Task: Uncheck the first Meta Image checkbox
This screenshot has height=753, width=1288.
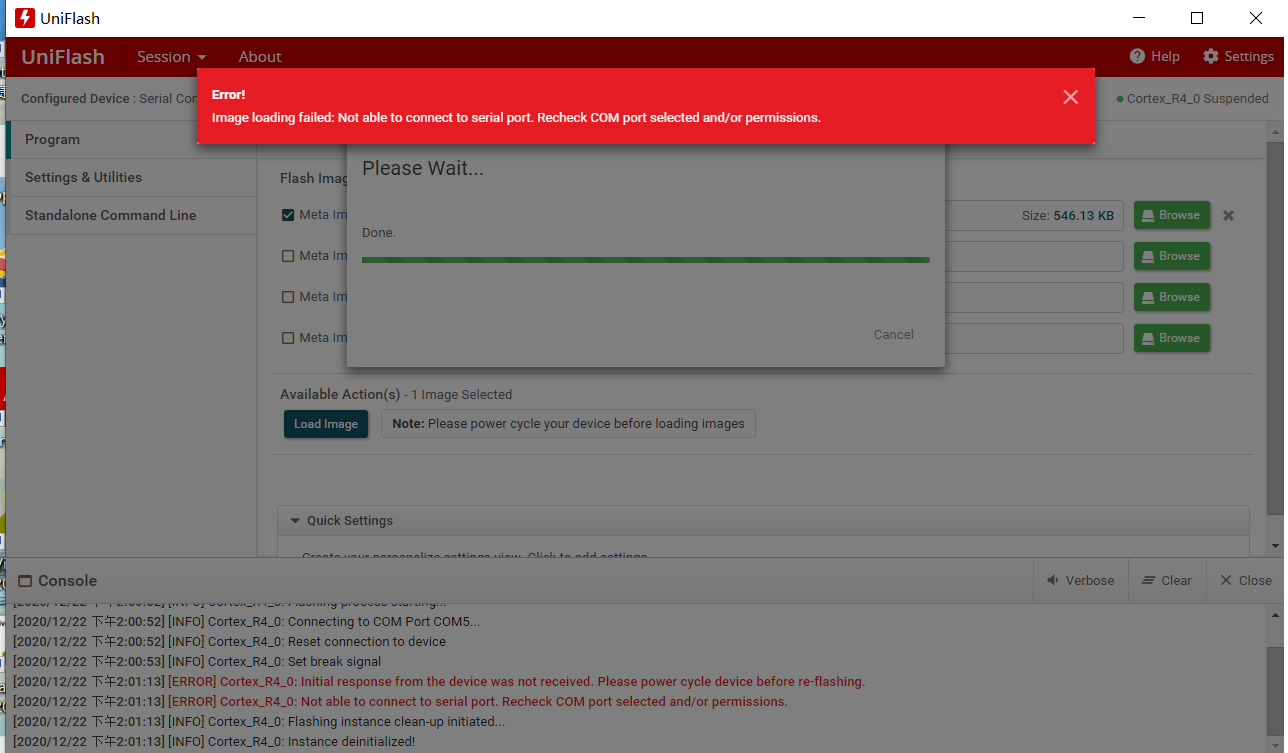Action: [x=288, y=215]
